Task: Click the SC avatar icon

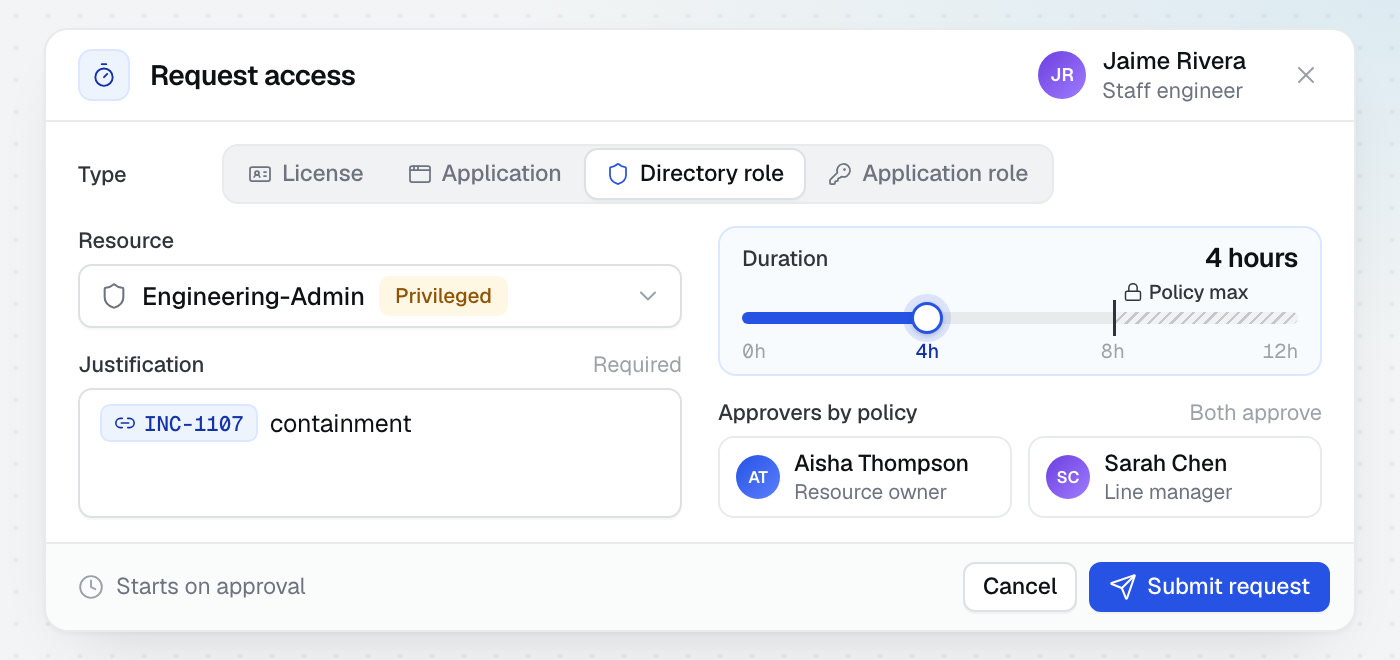Action: [x=1068, y=477]
